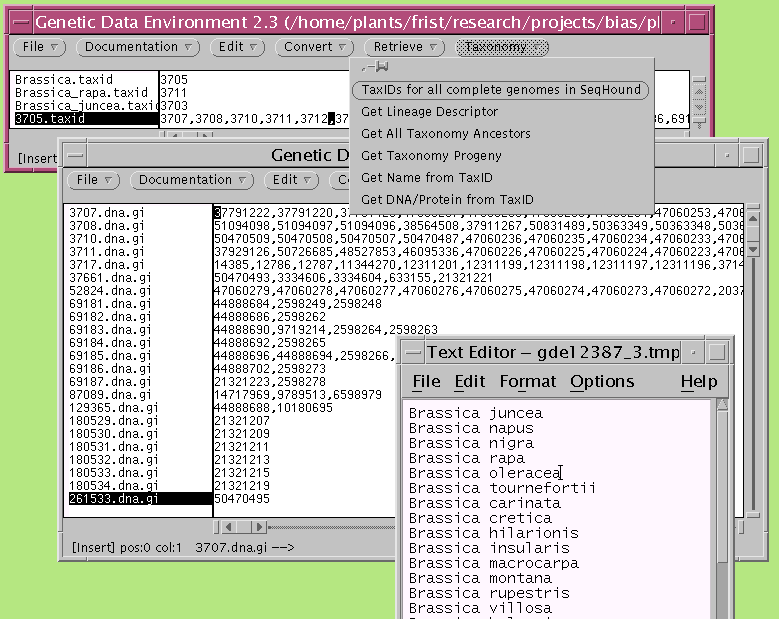
Task: Select 3707.dna.gi in sequence list
Action: click(x=107, y=213)
